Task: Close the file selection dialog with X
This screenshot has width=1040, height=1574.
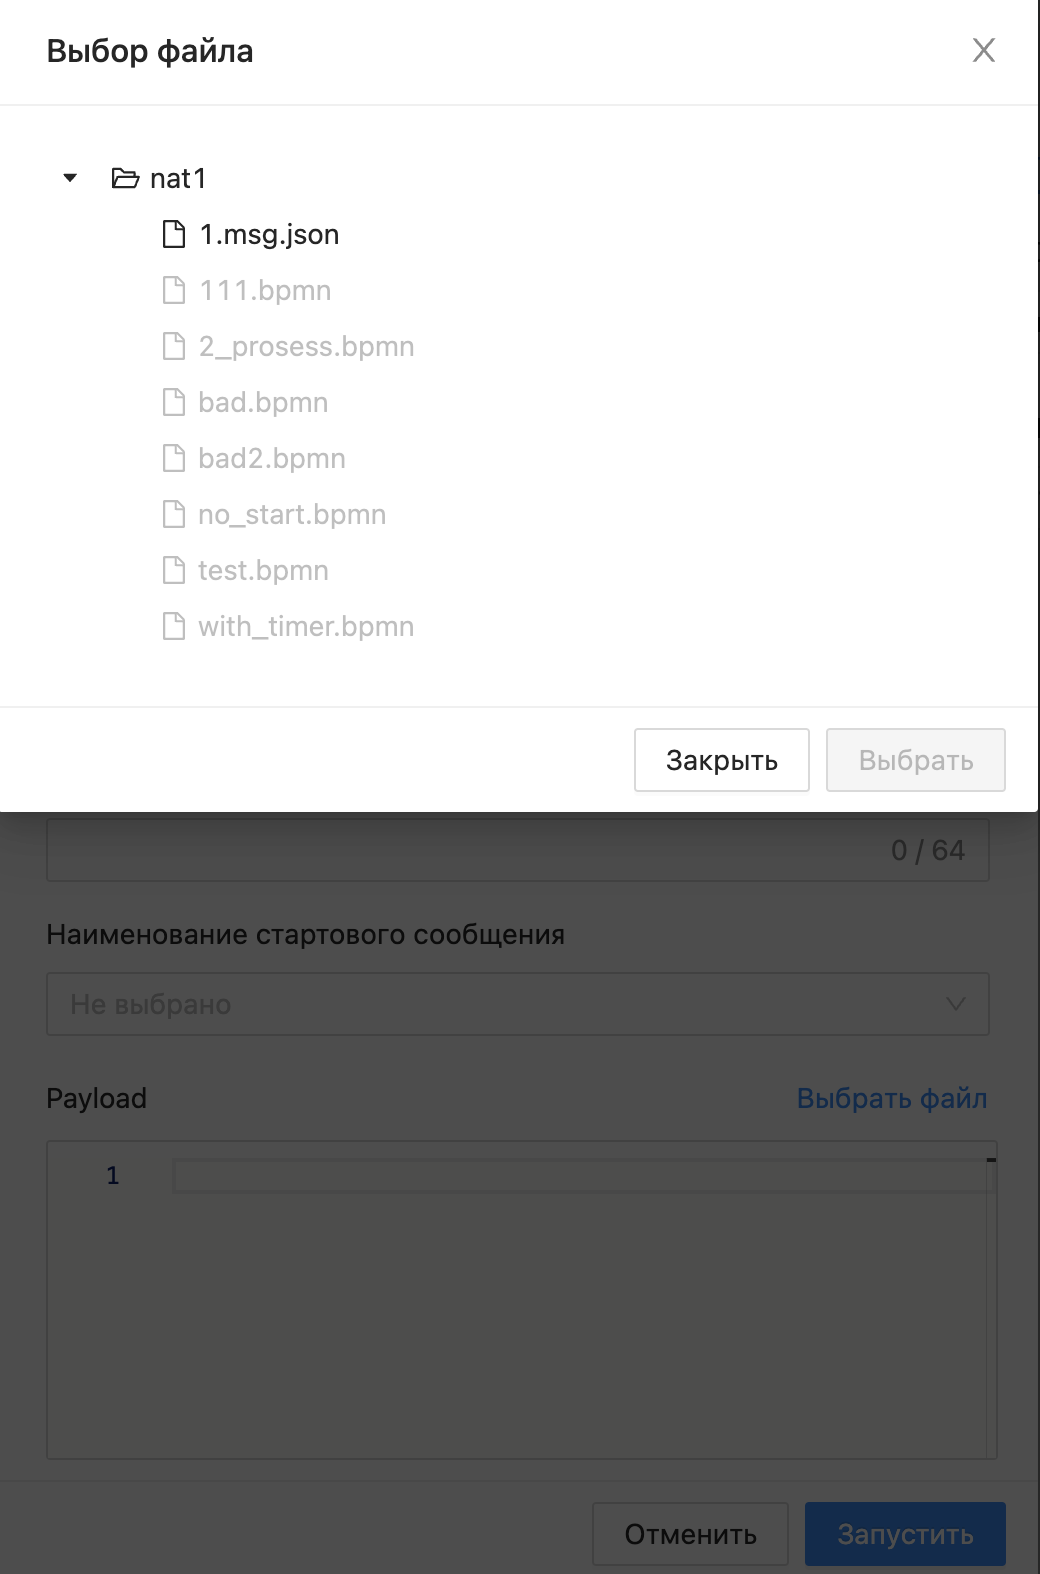Action: [x=984, y=51]
